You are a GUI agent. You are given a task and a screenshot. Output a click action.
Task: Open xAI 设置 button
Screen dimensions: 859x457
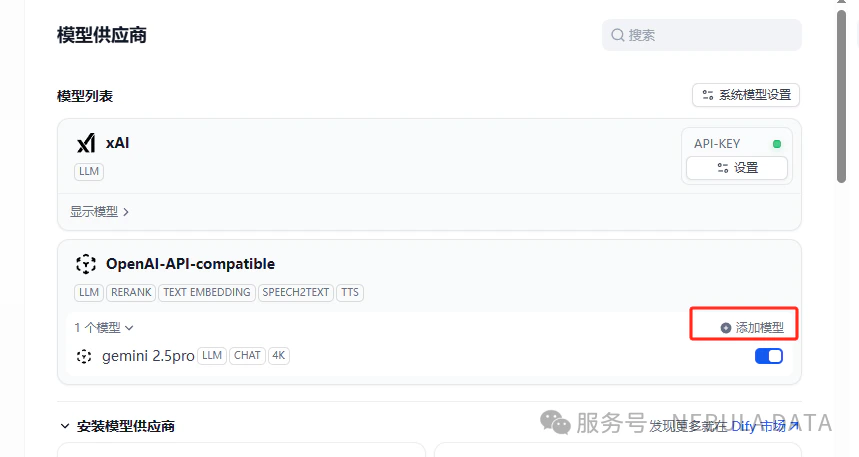737,168
